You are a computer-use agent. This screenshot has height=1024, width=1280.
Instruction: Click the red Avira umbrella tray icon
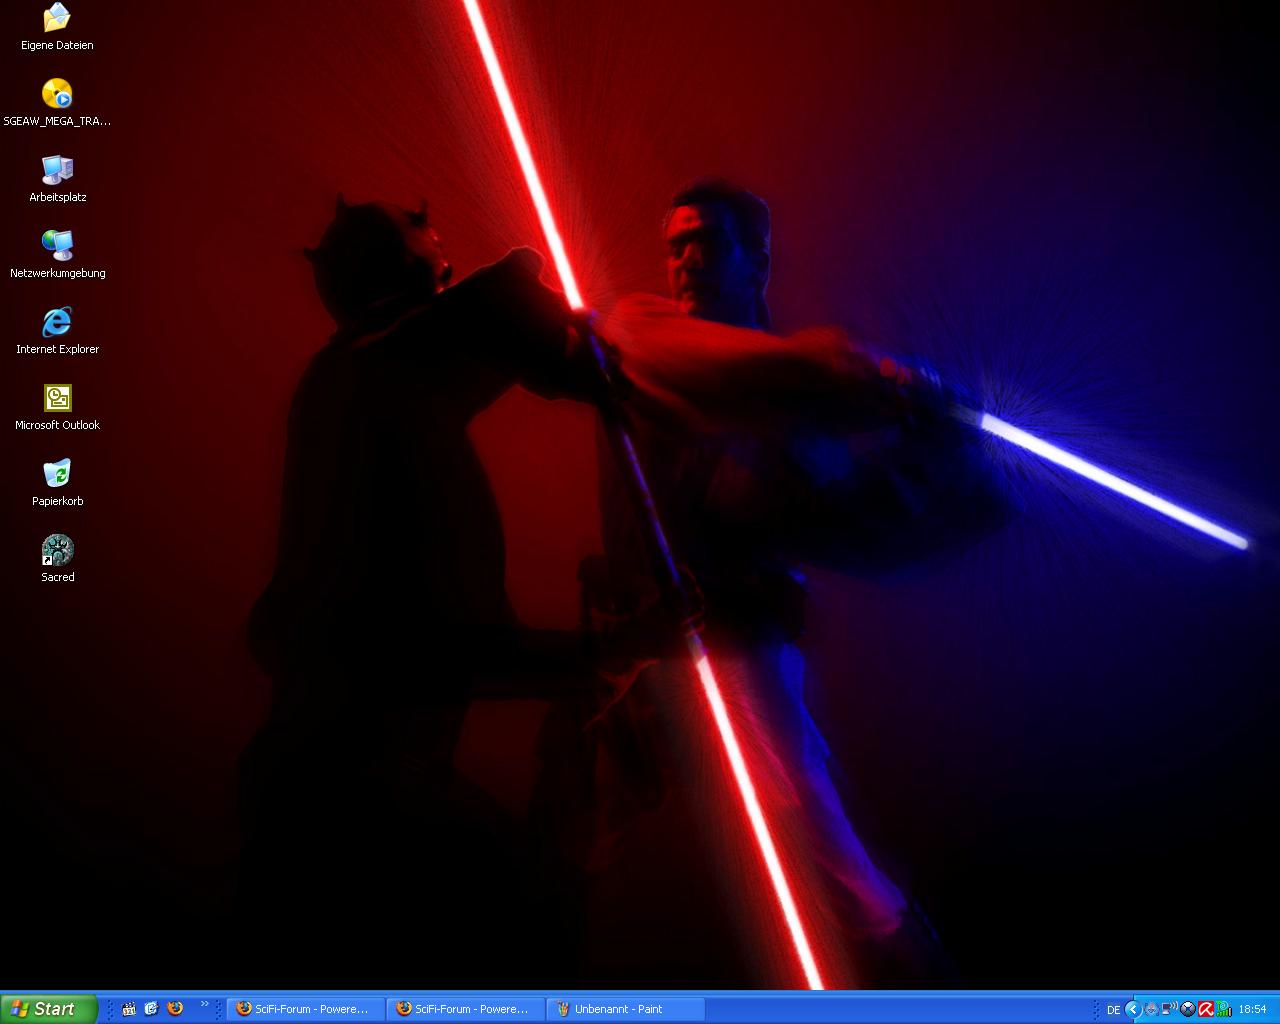tap(1206, 1009)
